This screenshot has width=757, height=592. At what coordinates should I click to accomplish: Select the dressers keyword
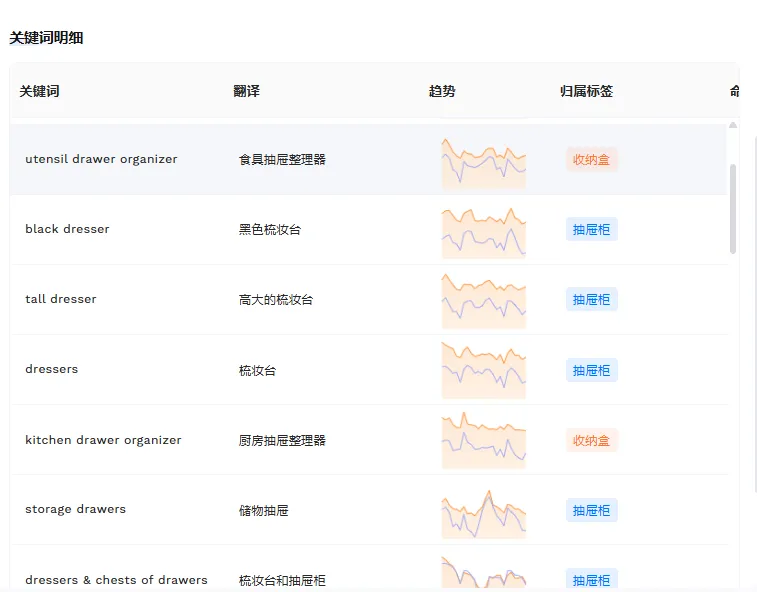click(51, 369)
